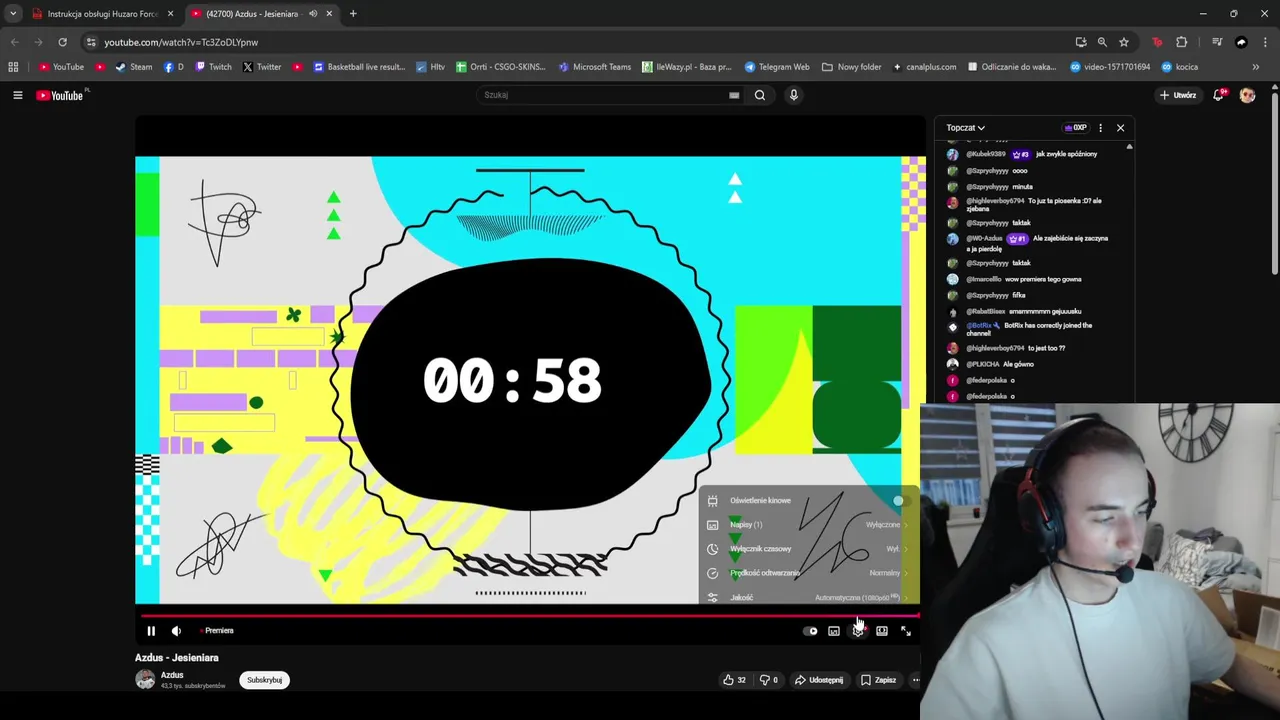The width and height of the screenshot is (1280, 720).
Task: Close the live chat panel
Action: point(1120,128)
